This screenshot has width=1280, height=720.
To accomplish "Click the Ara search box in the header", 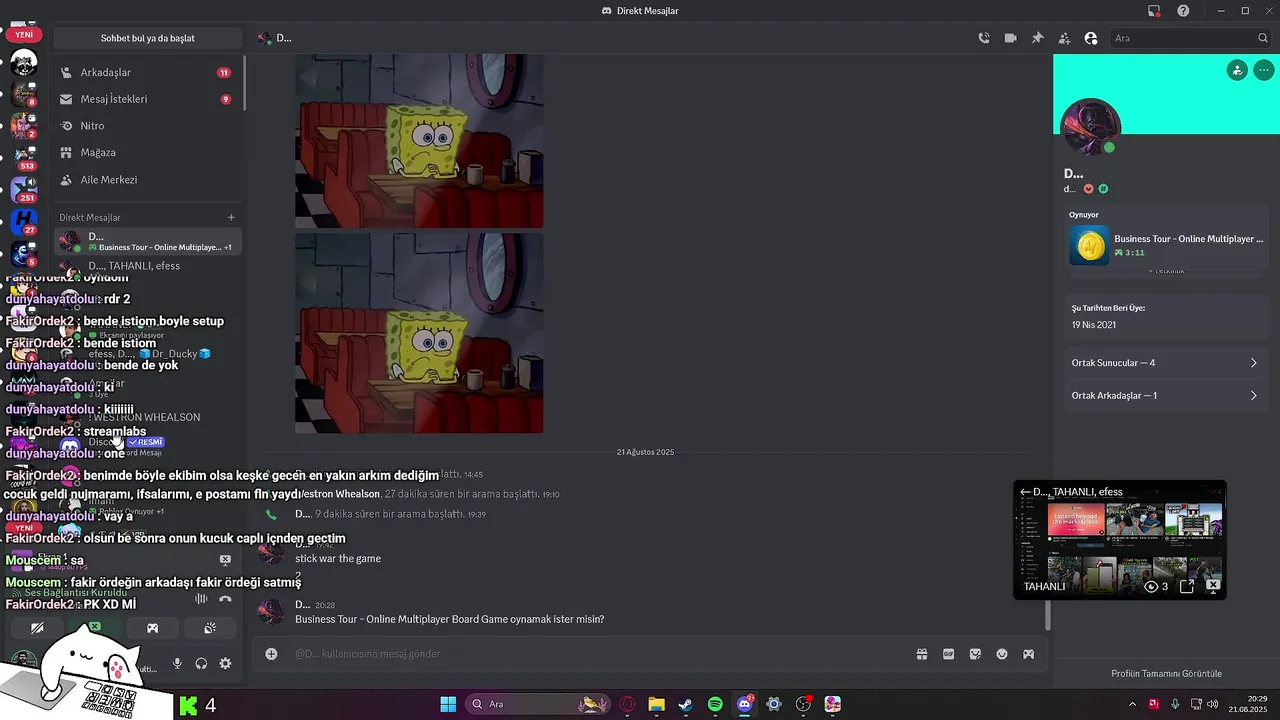I will click(x=1191, y=38).
